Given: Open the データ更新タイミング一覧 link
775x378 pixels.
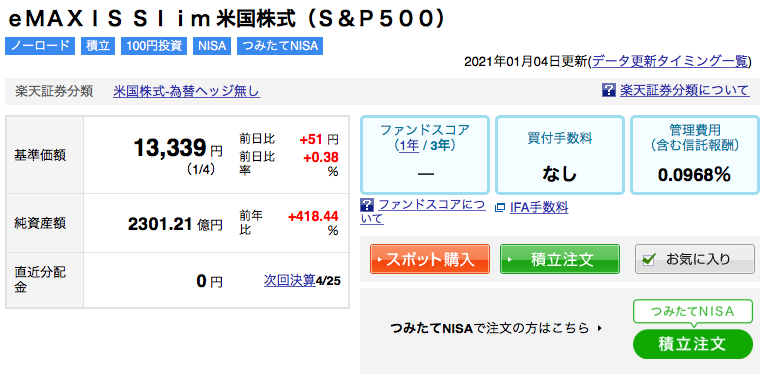Looking at the screenshot, I should [x=670, y=61].
